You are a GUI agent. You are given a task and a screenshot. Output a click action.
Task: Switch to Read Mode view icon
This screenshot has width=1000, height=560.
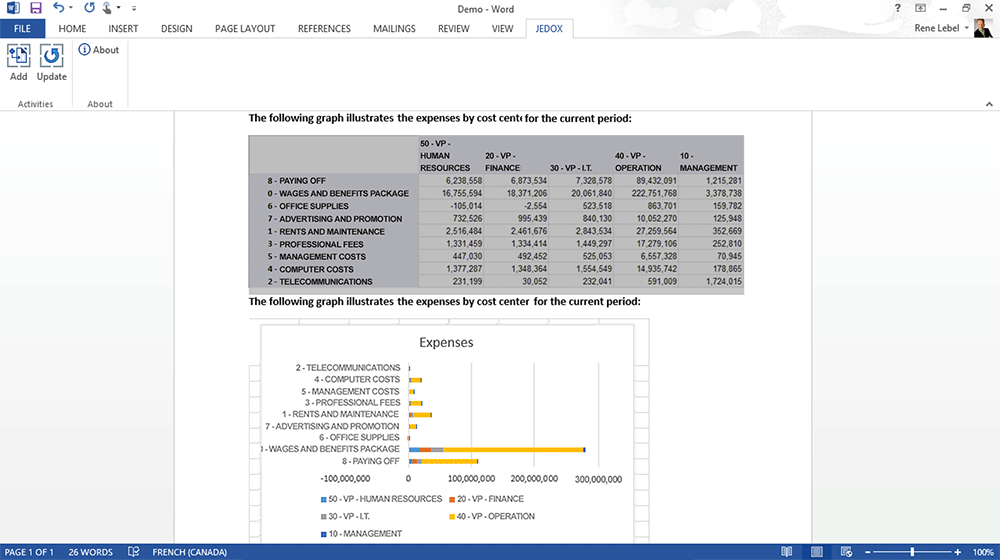point(787,552)
